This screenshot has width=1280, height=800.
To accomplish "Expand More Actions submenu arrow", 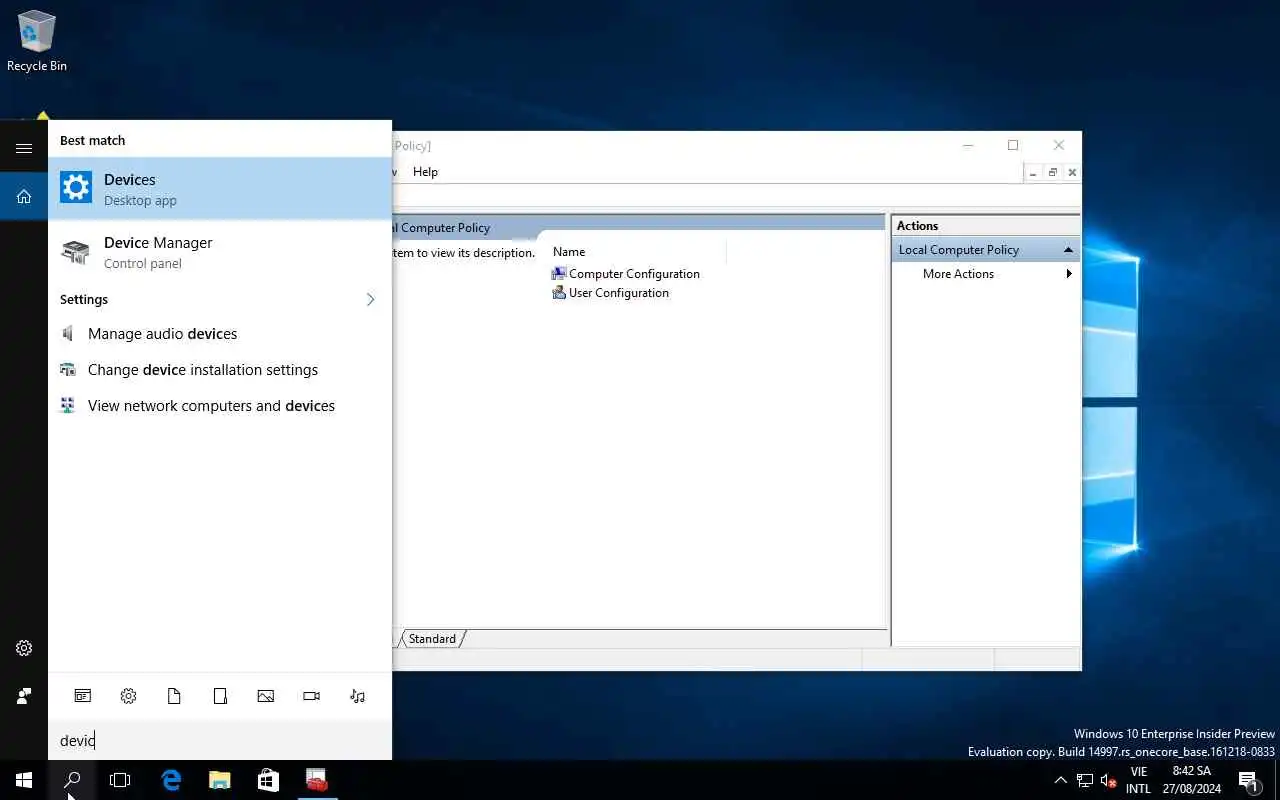I will point(1069,274).
